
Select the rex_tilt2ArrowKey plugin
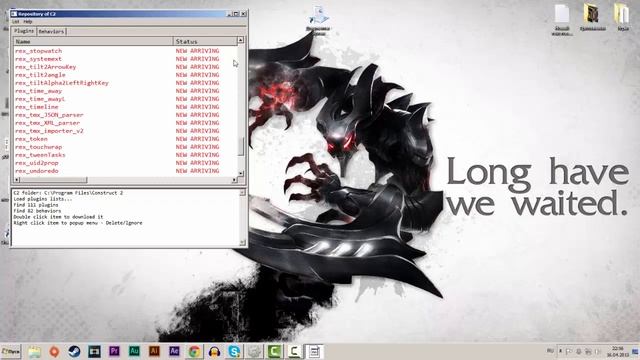click(x=125, y=67)
